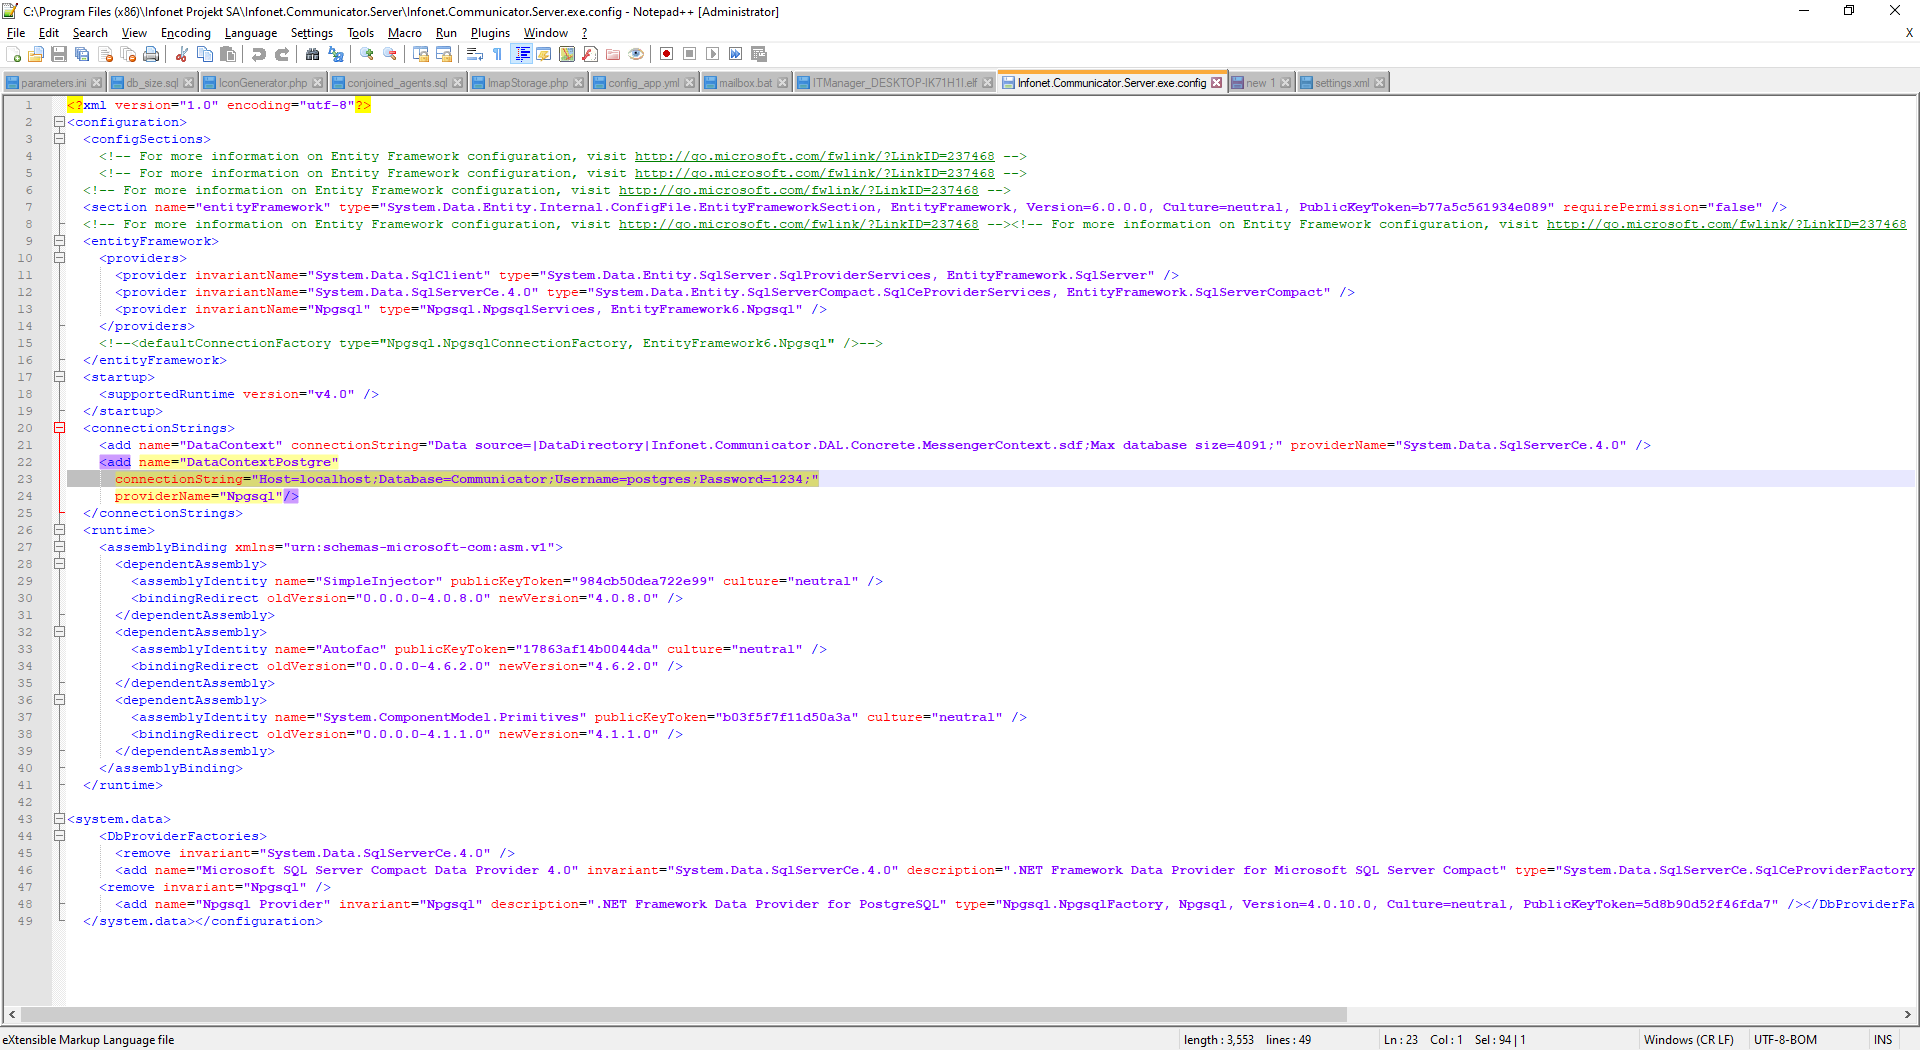Screen dimensions: 1920x1050
Task: Switch to the parameters.ini tab
Action: [x=54, y=83]
